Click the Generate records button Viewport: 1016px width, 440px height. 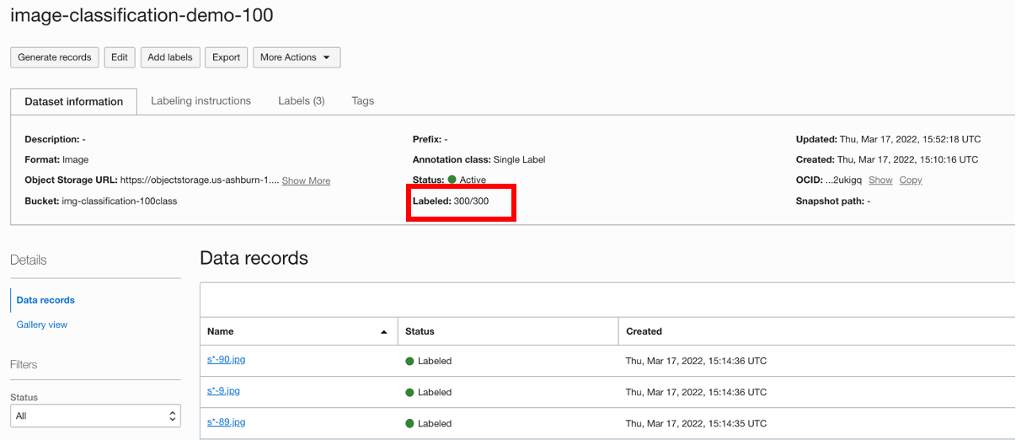pyautogui.click(x=54, y=57)
